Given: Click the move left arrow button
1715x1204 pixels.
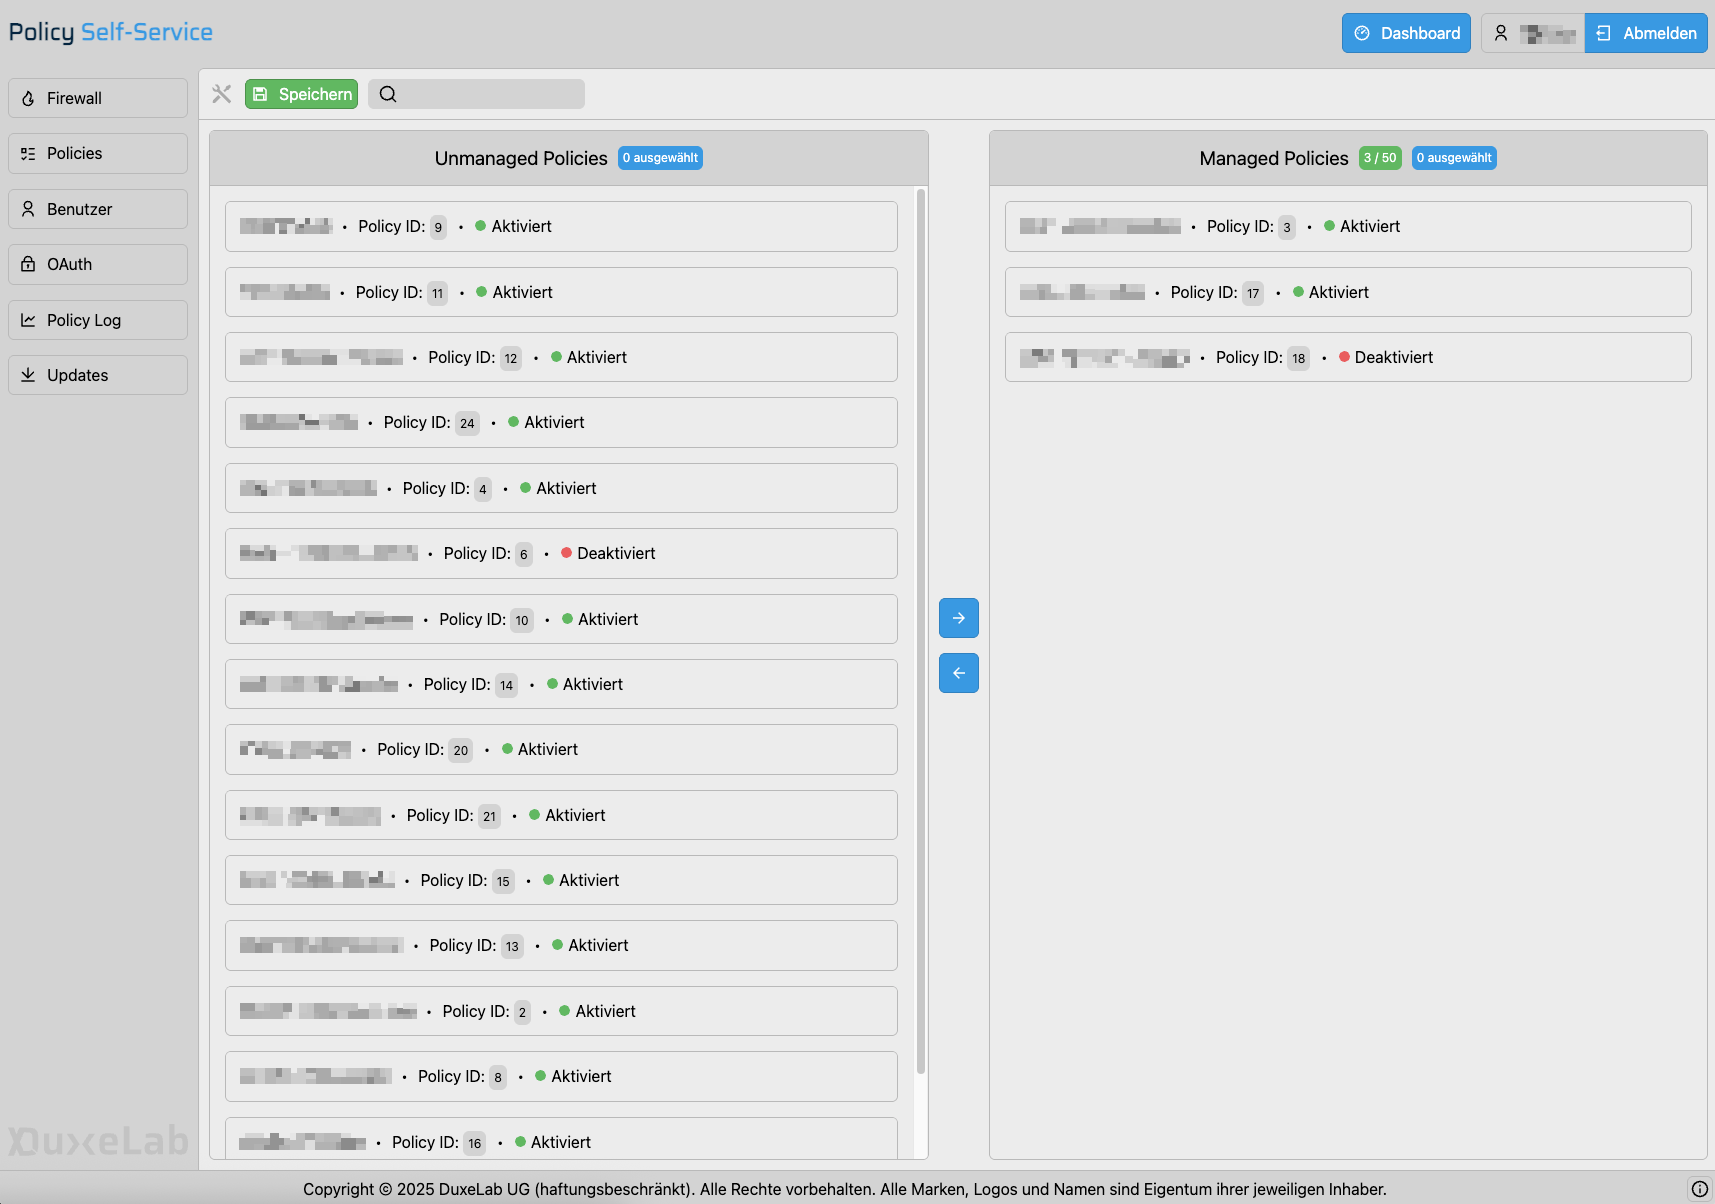Looking at the screenshot, I should tap(958, 673).
